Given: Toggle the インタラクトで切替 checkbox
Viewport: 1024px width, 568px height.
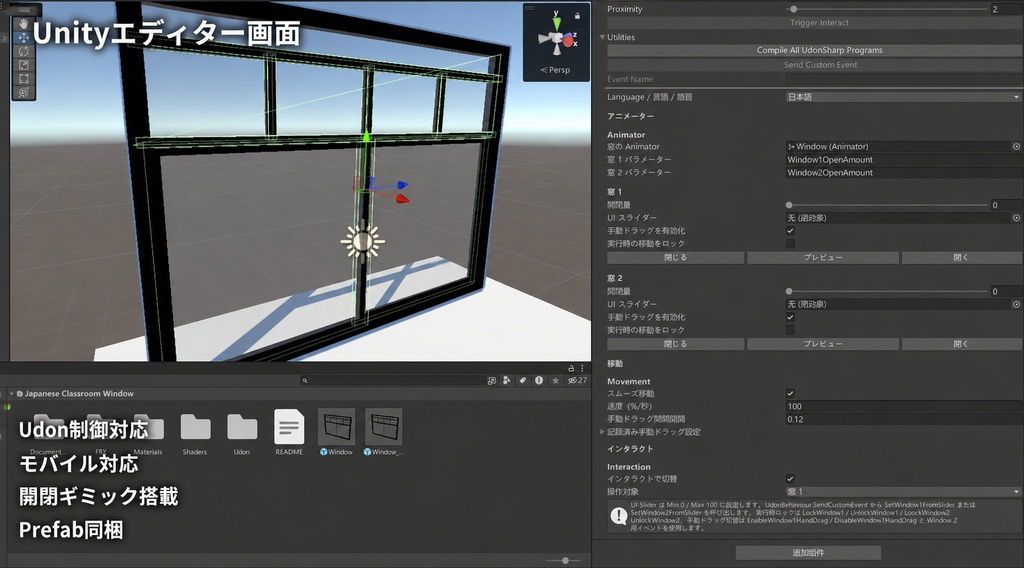Looking at the screenshot, I should tap(790, 479).
